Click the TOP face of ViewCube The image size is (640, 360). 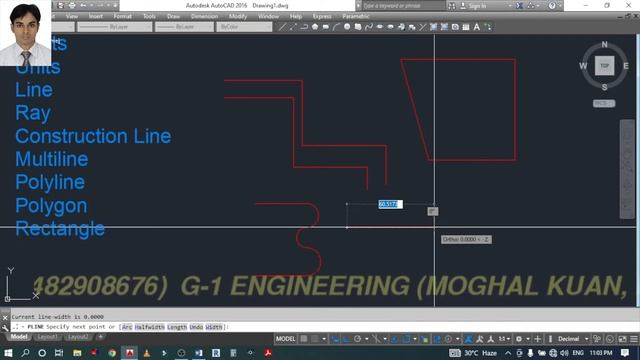click(604, 66)
